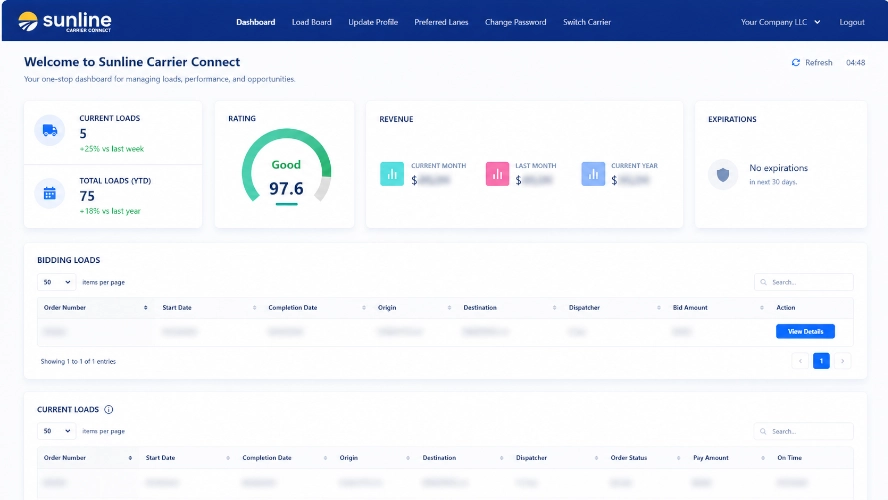Sort Current Loads by Order Number arrows
Image resolution: width=888 pixels, height=500 pixels.
(130, 458)
